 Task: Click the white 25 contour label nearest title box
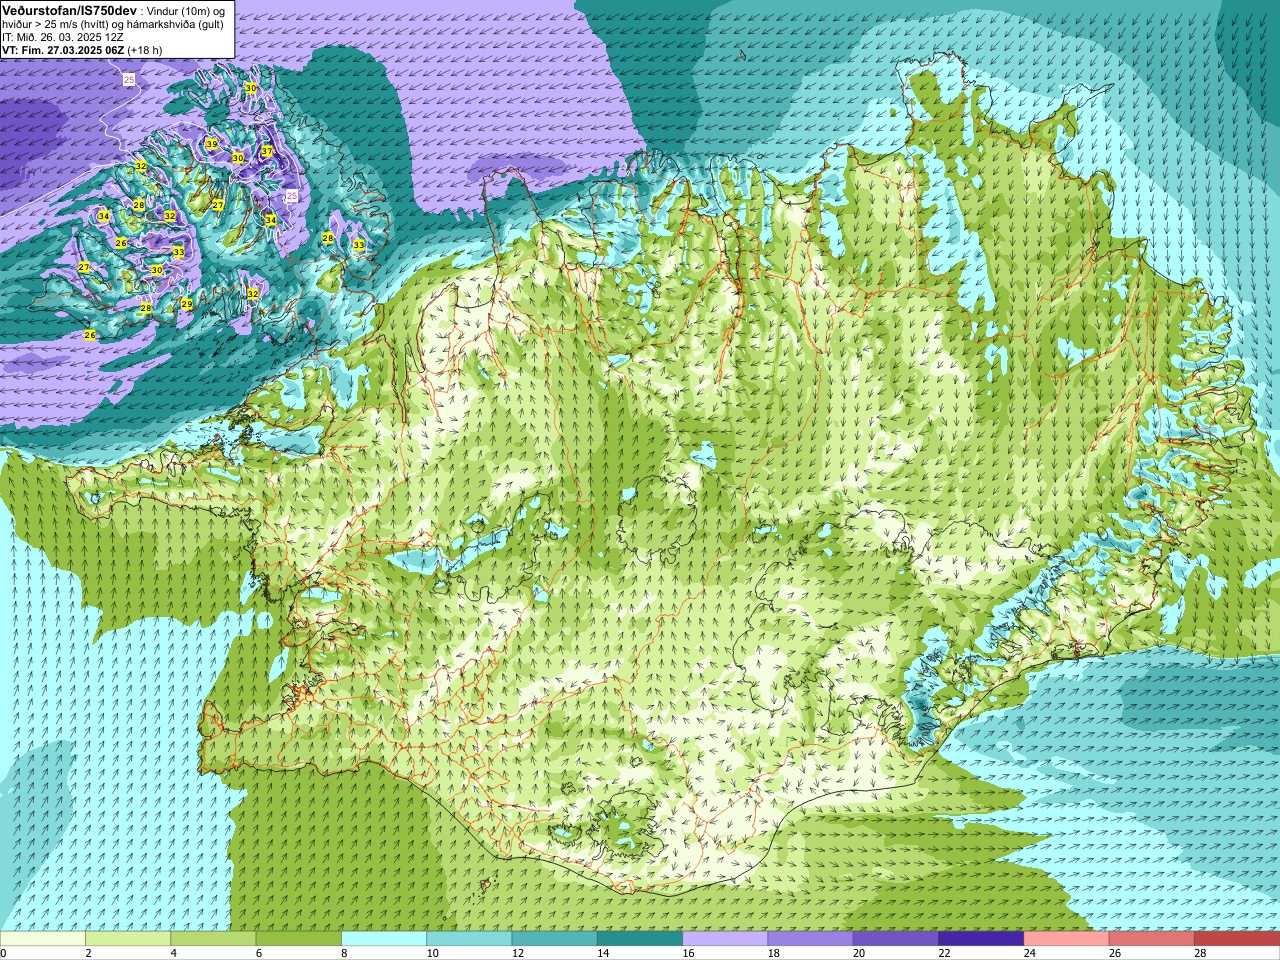(128, 78)
